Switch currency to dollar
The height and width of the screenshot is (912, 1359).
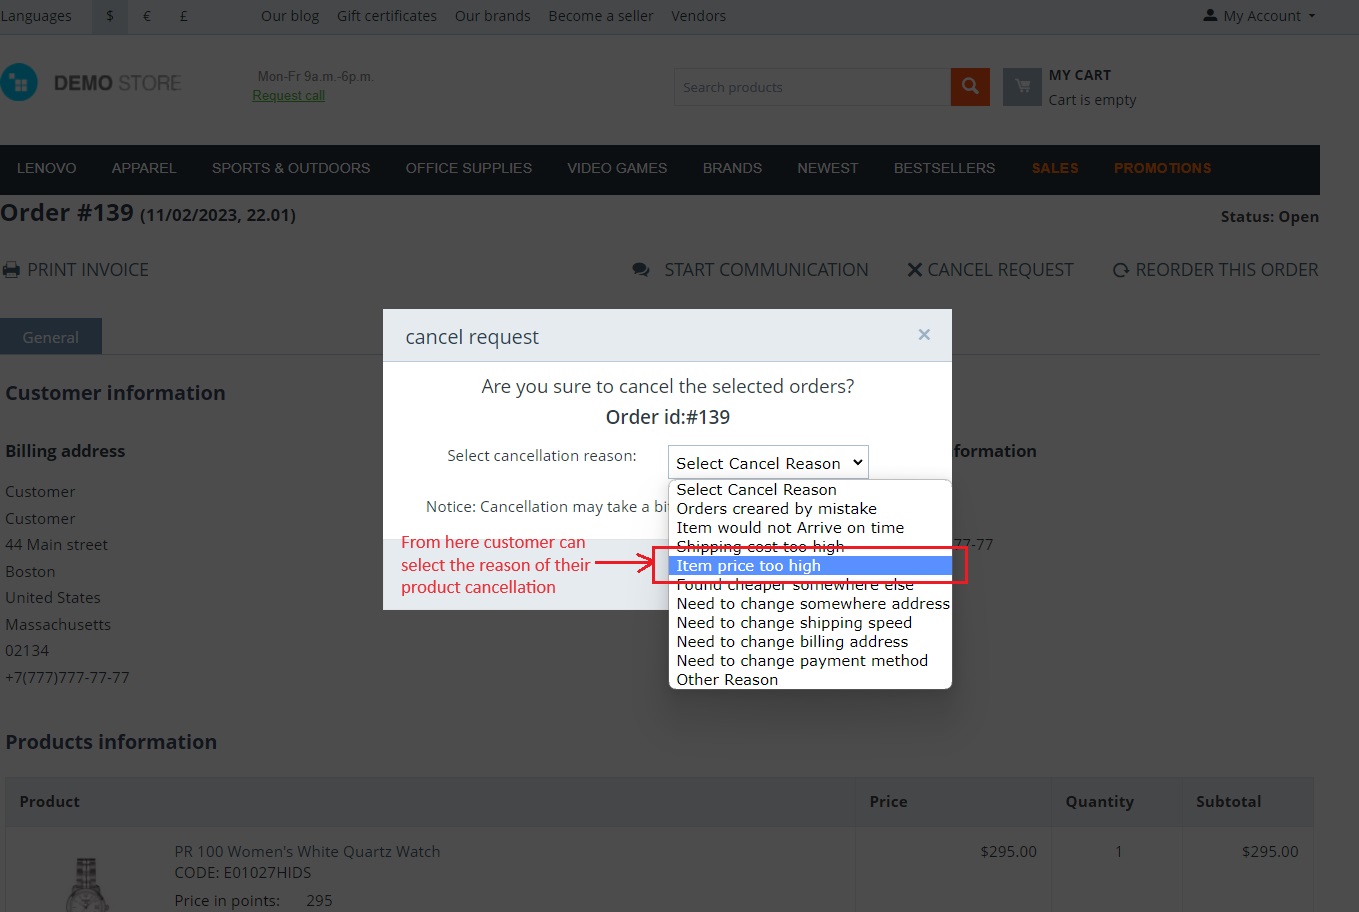tap(110, 16)
